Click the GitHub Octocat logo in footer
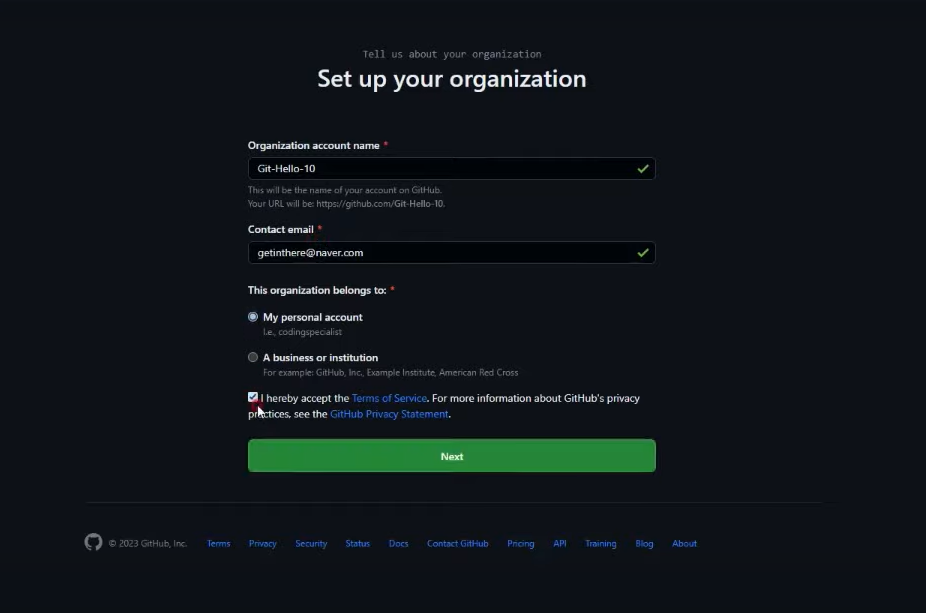Image resolution: width=926 pixels, height=613 pixels. pyautogui.click(x=93, y=542)
